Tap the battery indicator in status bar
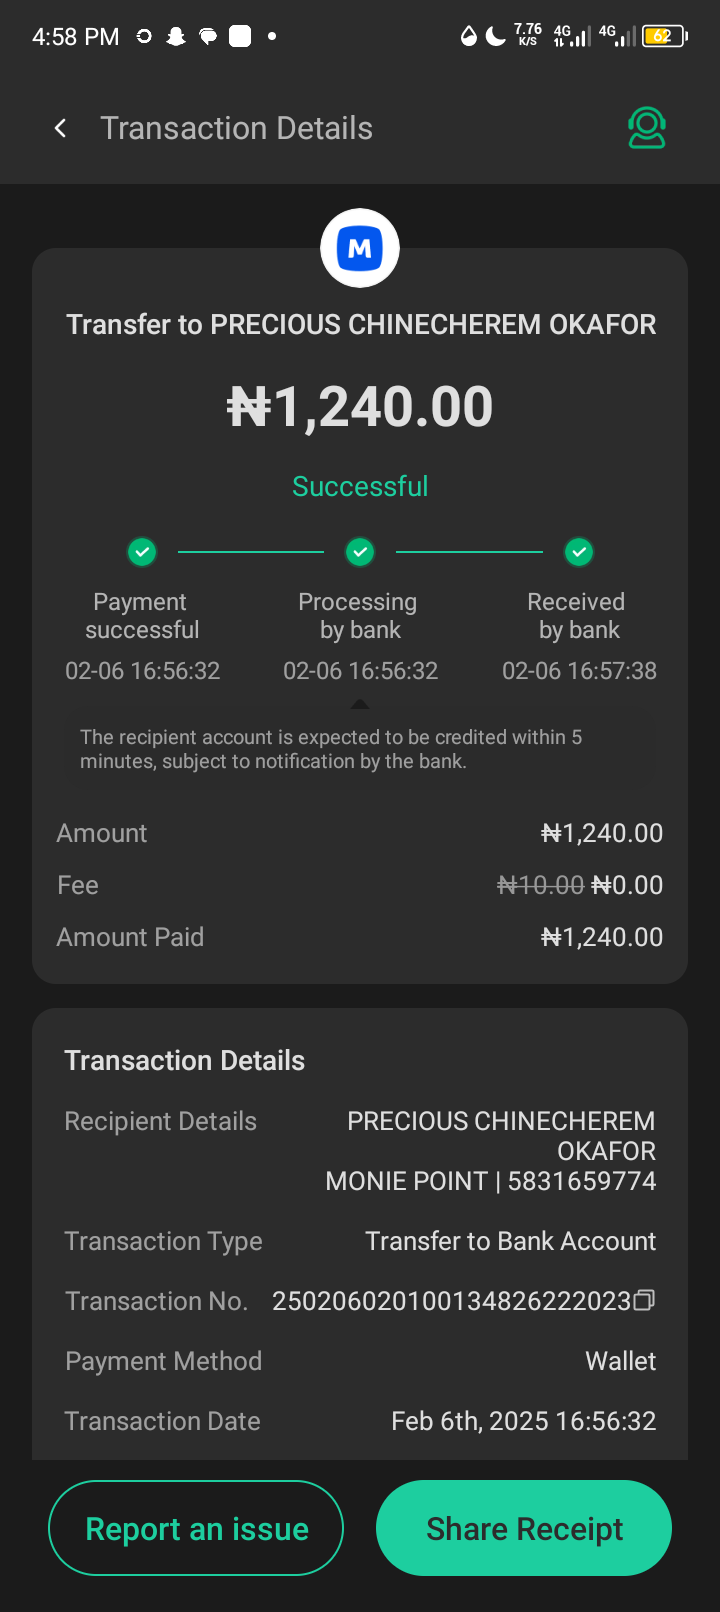The height and width of the screenshot is (1612, 720). pyautogui.click(x=664, y=37)
